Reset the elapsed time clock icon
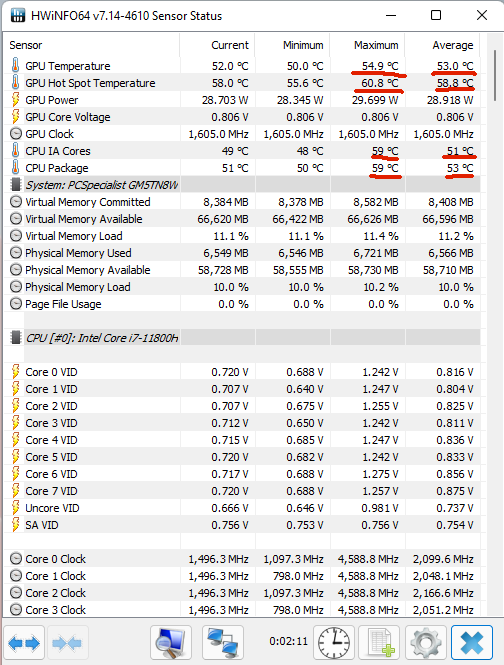The width and height of the screenshot is (504, 665). tap(334, 643)
